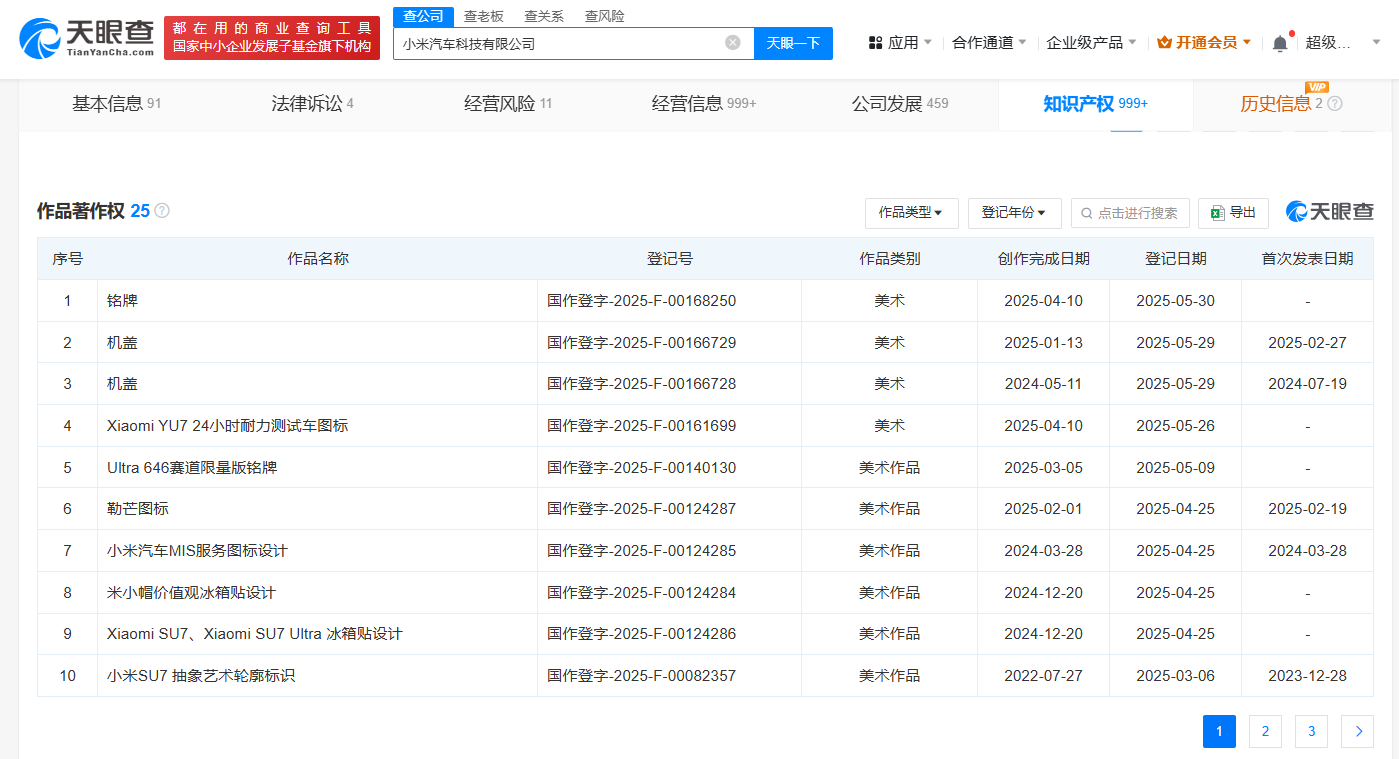The height and width of the screenshot is (759, 1399).
Task: Clear the search box with X icon
Action: pyautogui.click(x=733, y=43)
